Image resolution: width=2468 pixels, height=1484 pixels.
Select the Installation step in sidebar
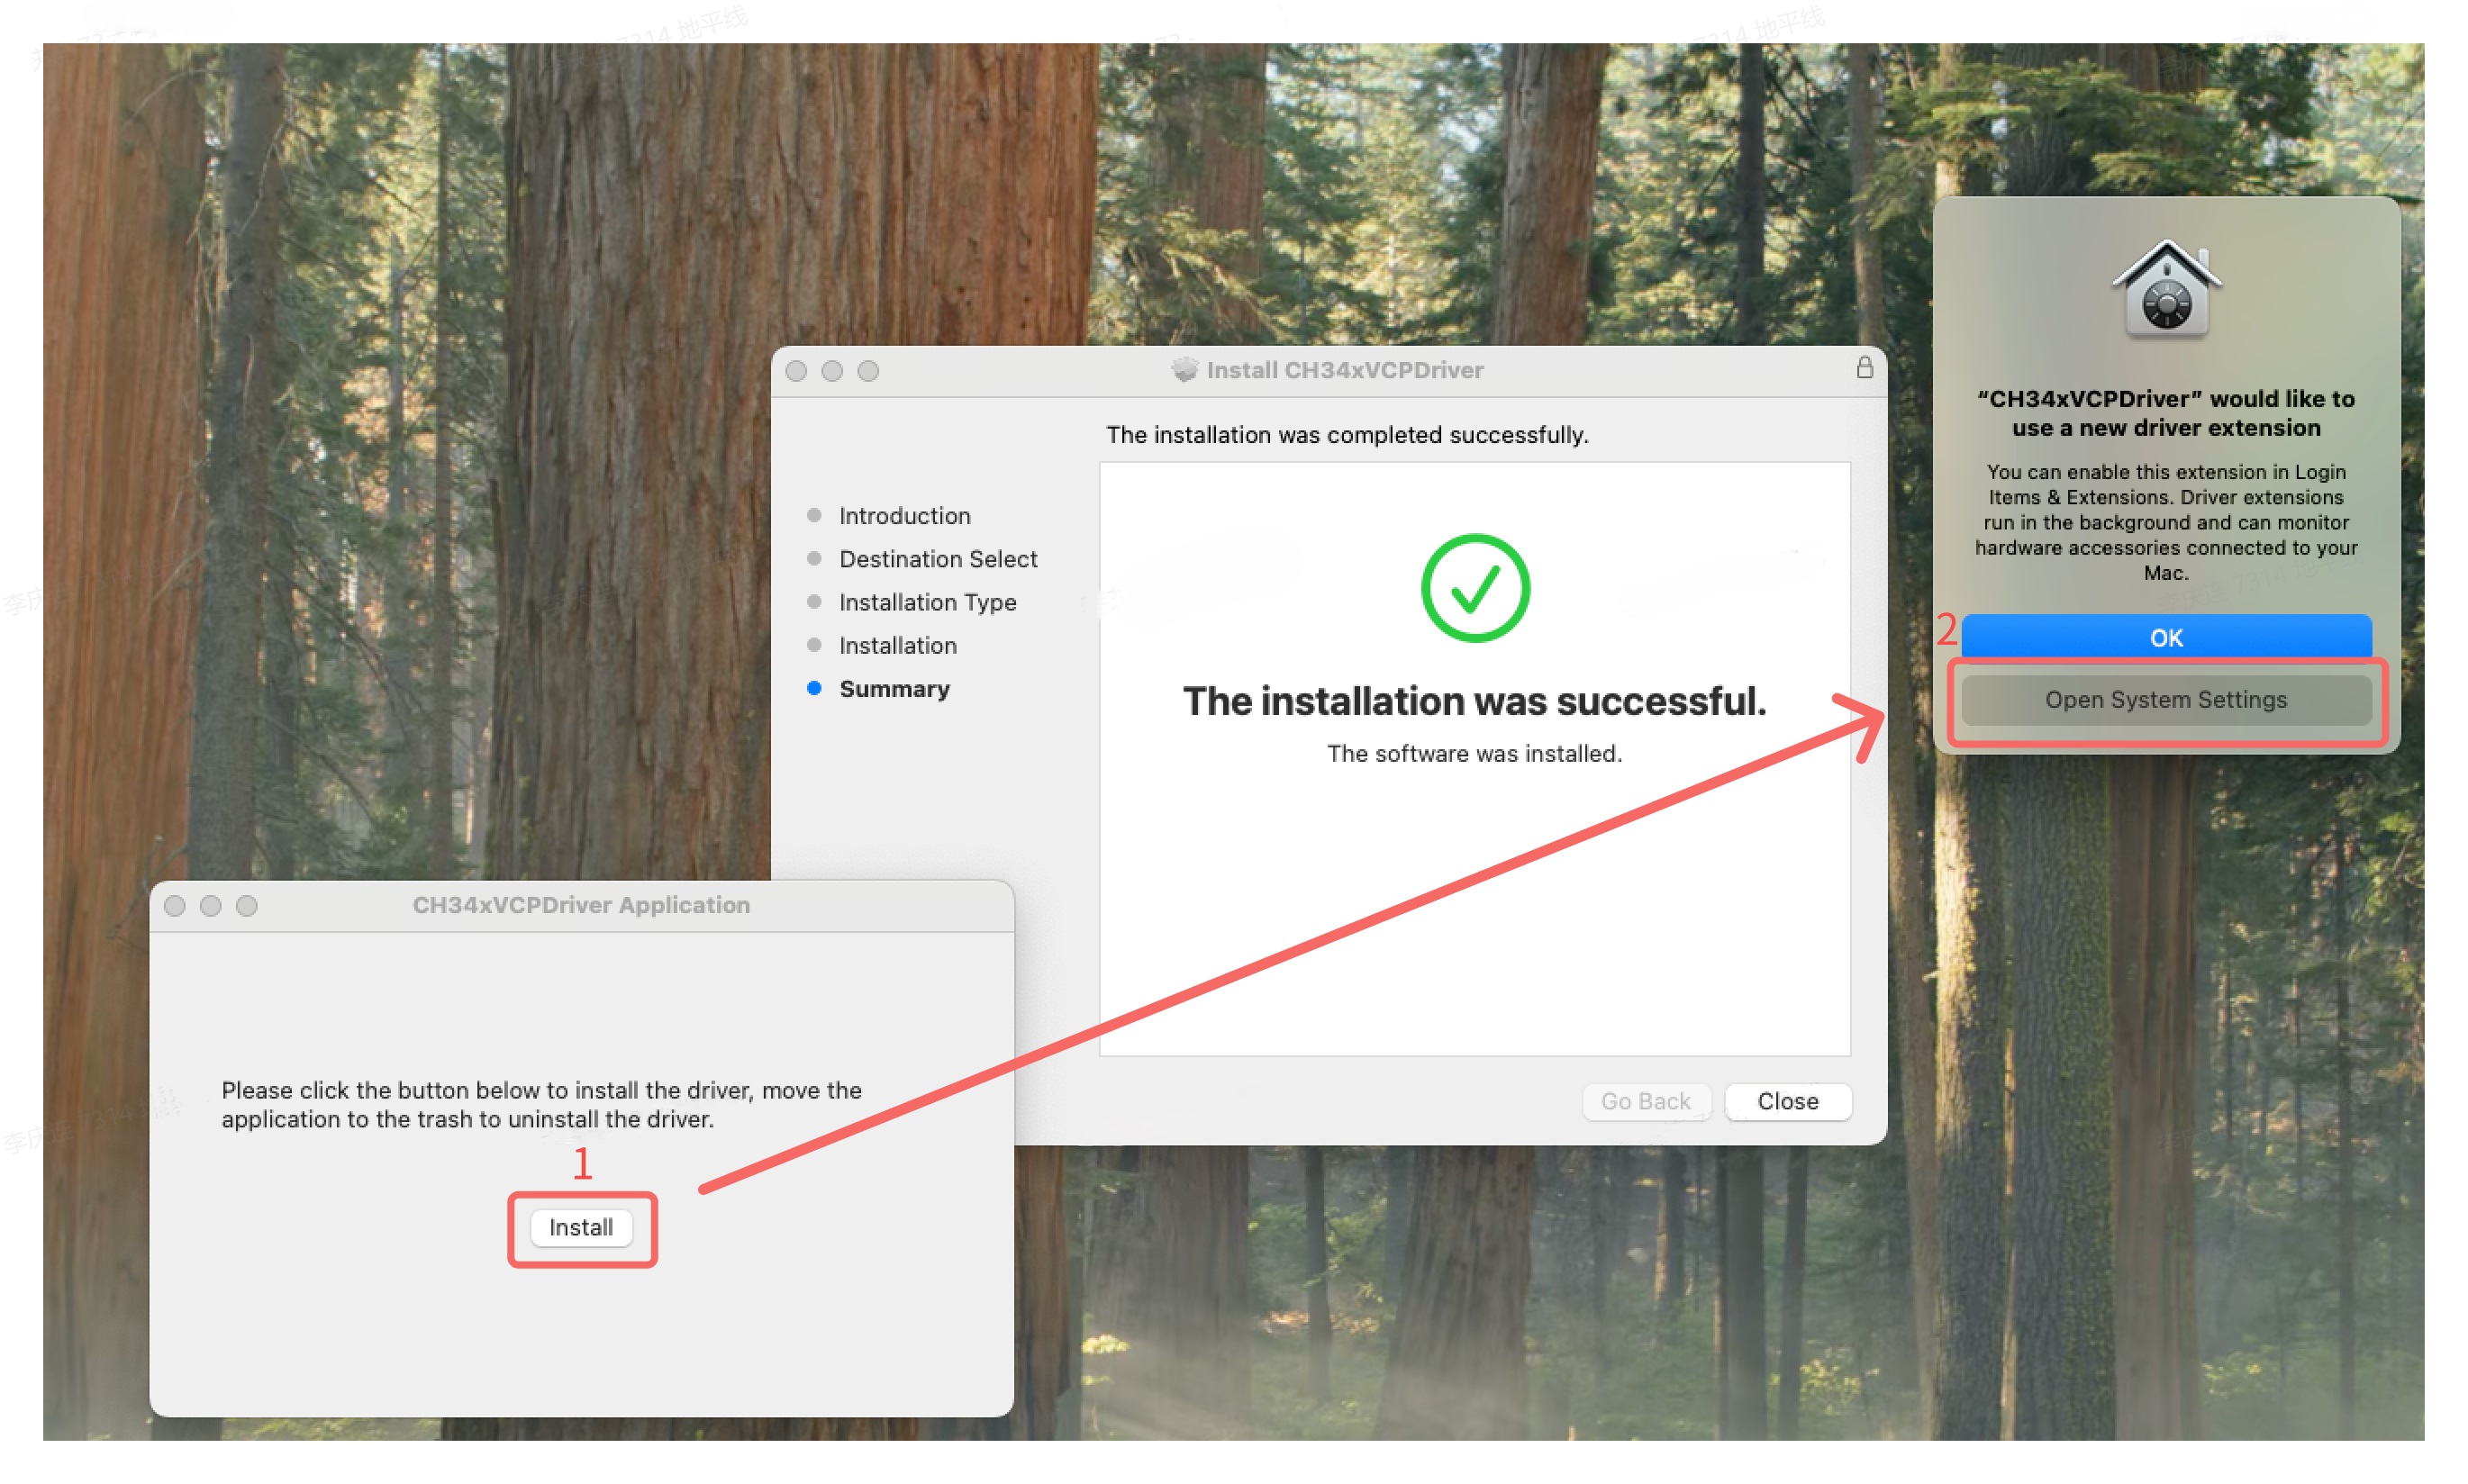pos(897,645)
